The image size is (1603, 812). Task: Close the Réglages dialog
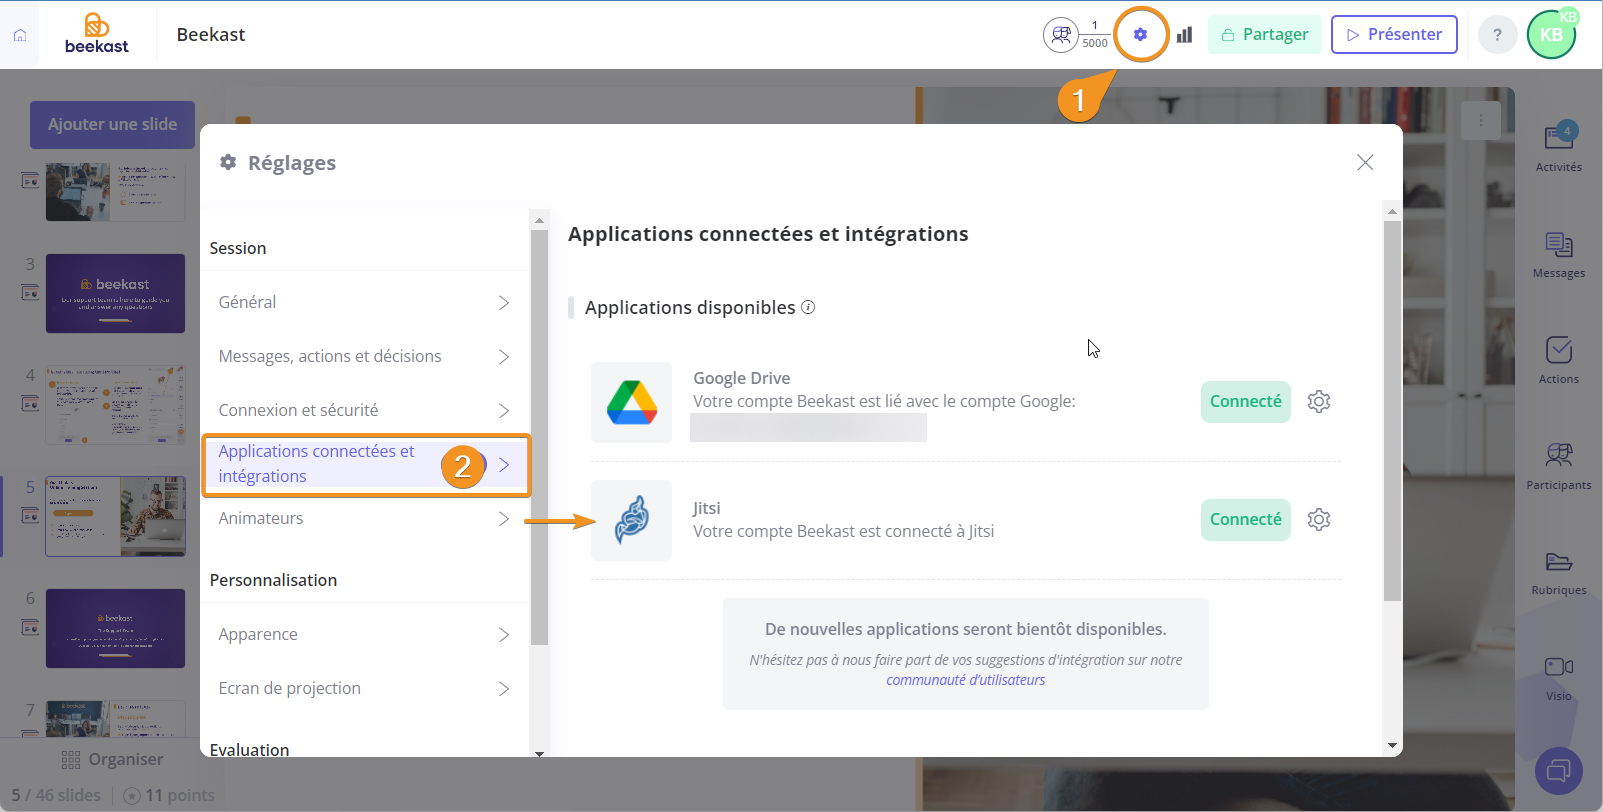pyautogui.click(x=1365, y=162)
